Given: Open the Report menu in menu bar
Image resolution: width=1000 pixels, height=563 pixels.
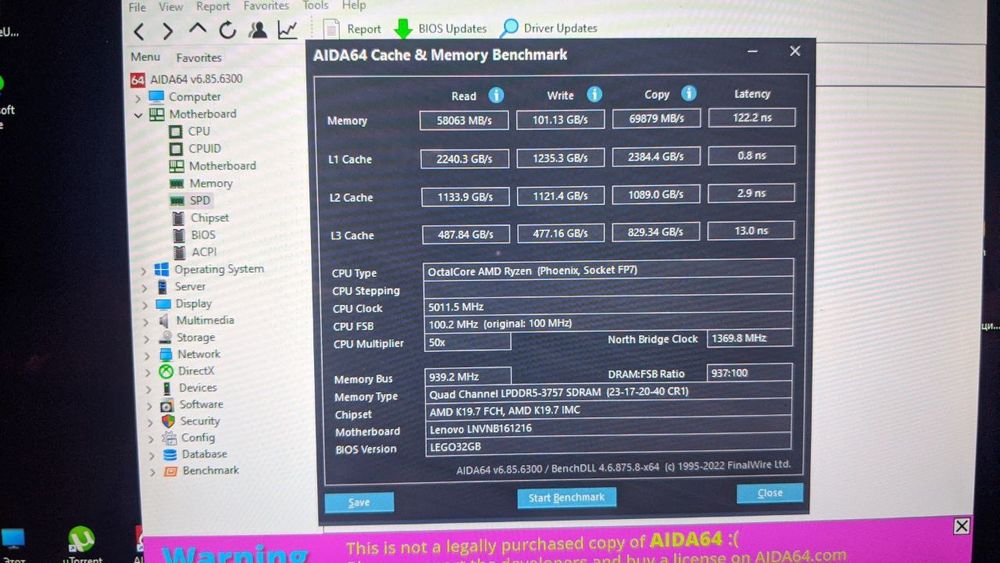Looking at the screenshot, I should click(213, 6).
